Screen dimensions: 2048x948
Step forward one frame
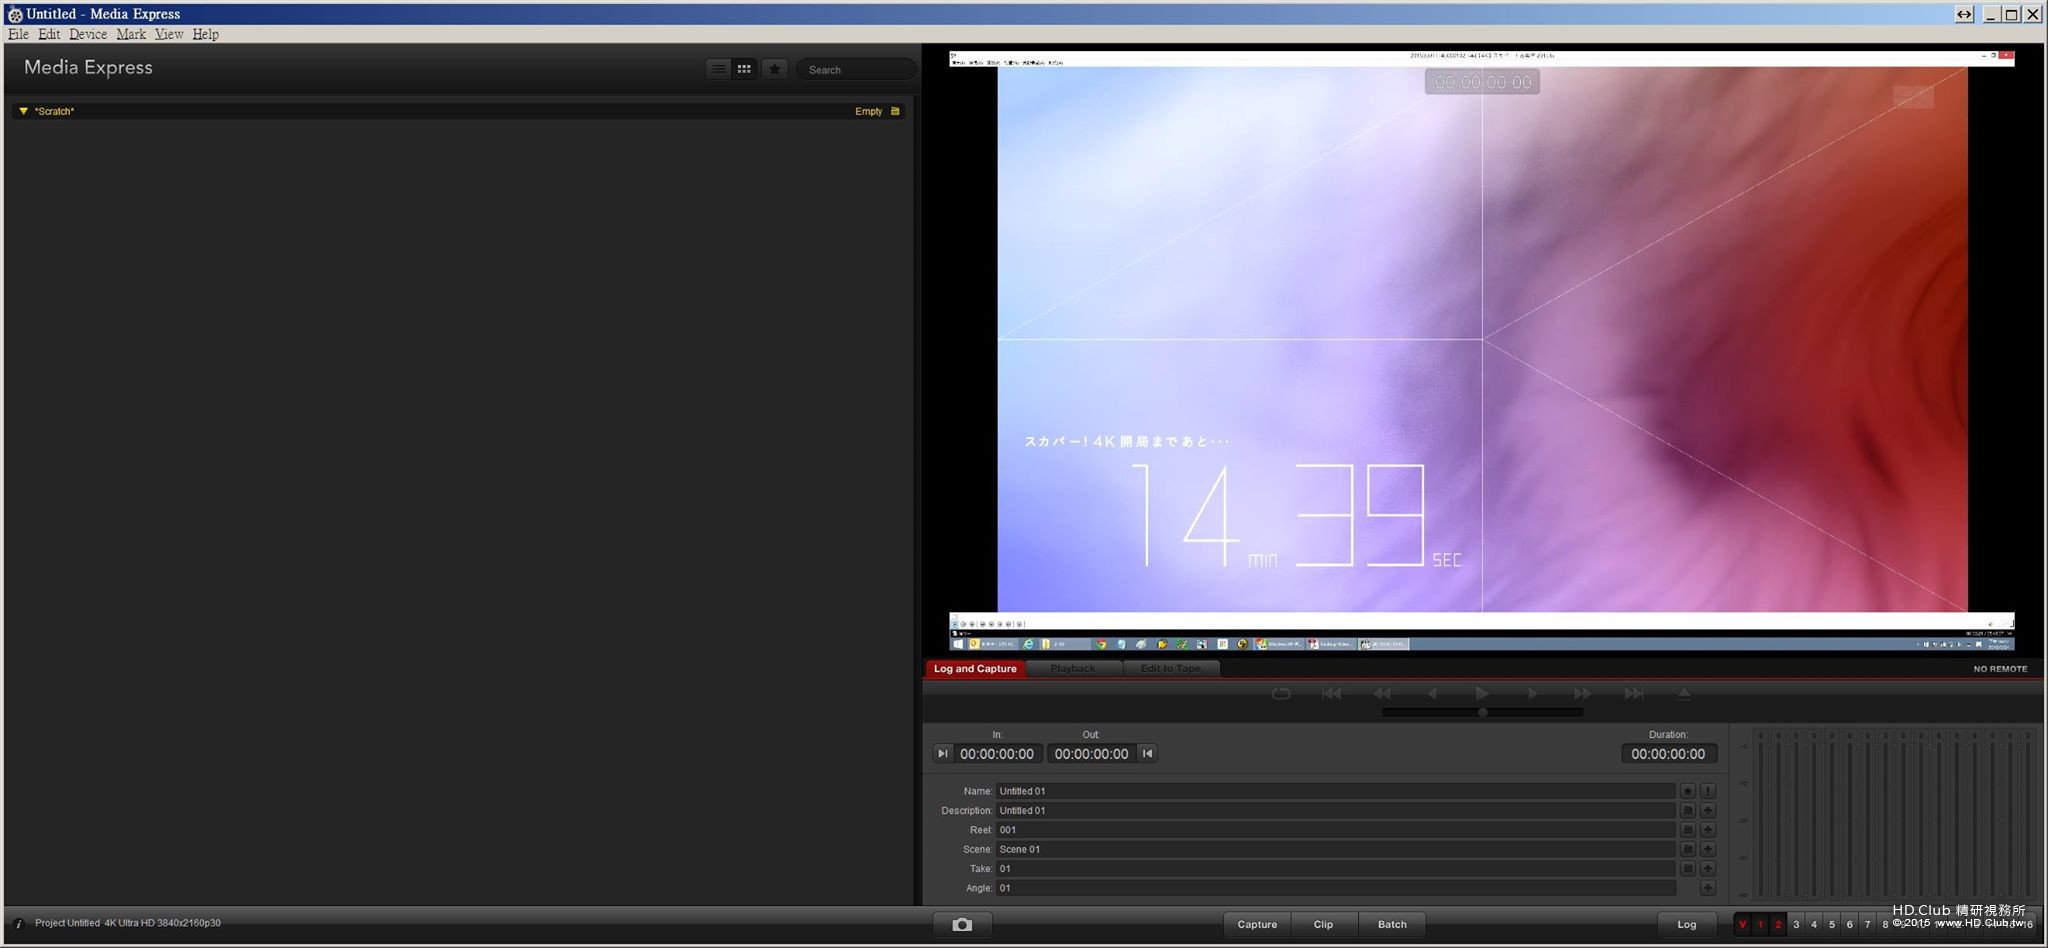tap(1532, 693)
